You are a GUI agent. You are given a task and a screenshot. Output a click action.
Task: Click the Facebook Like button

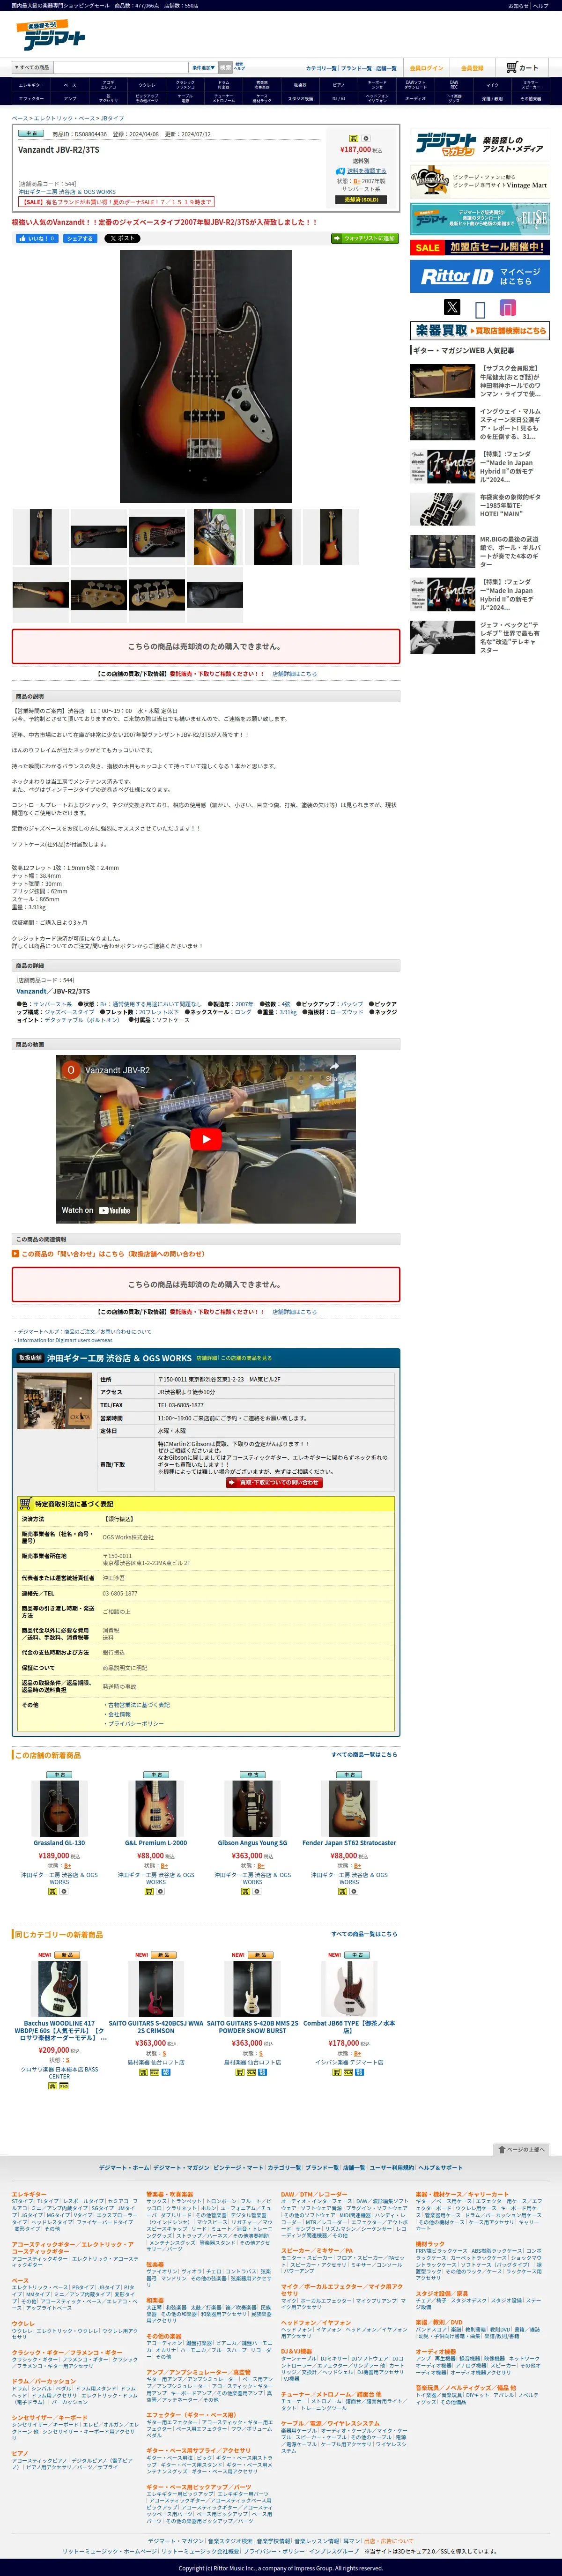pyautogui.click(x=36, y=239)
